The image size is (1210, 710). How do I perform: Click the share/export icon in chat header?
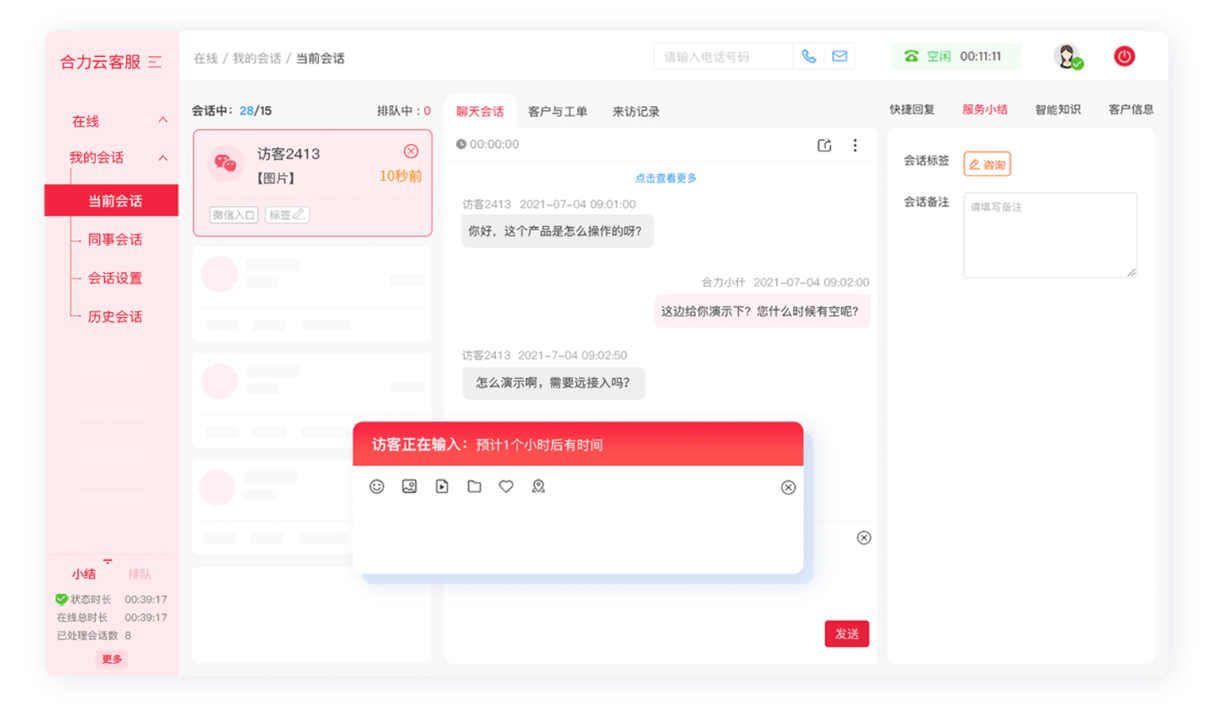tap(824, 145)
